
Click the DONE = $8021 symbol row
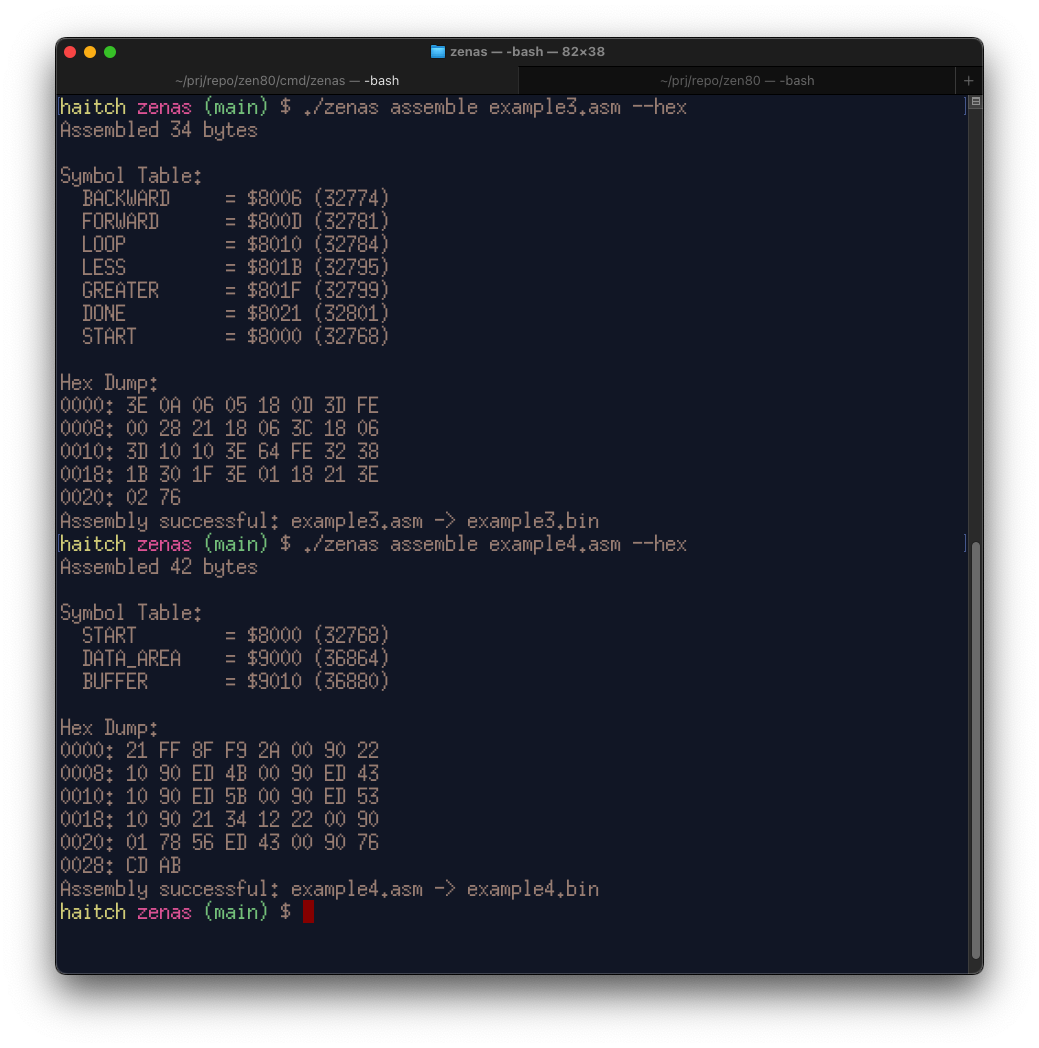pos(235,313)
